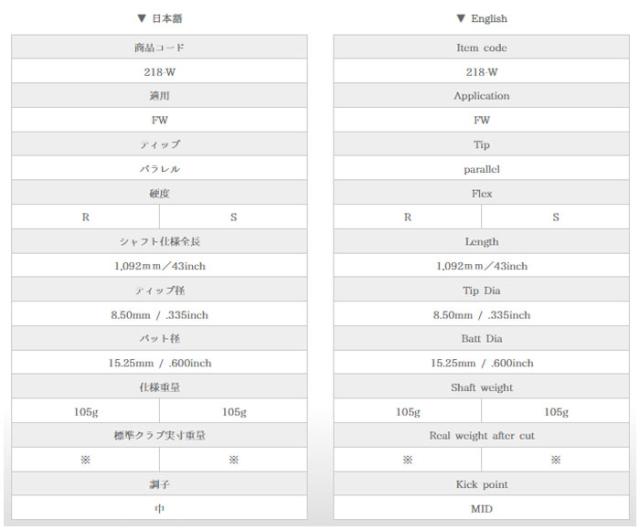Click the Tip Dia header row
This screenshot has height=530, width=640.
pos(481,290)
